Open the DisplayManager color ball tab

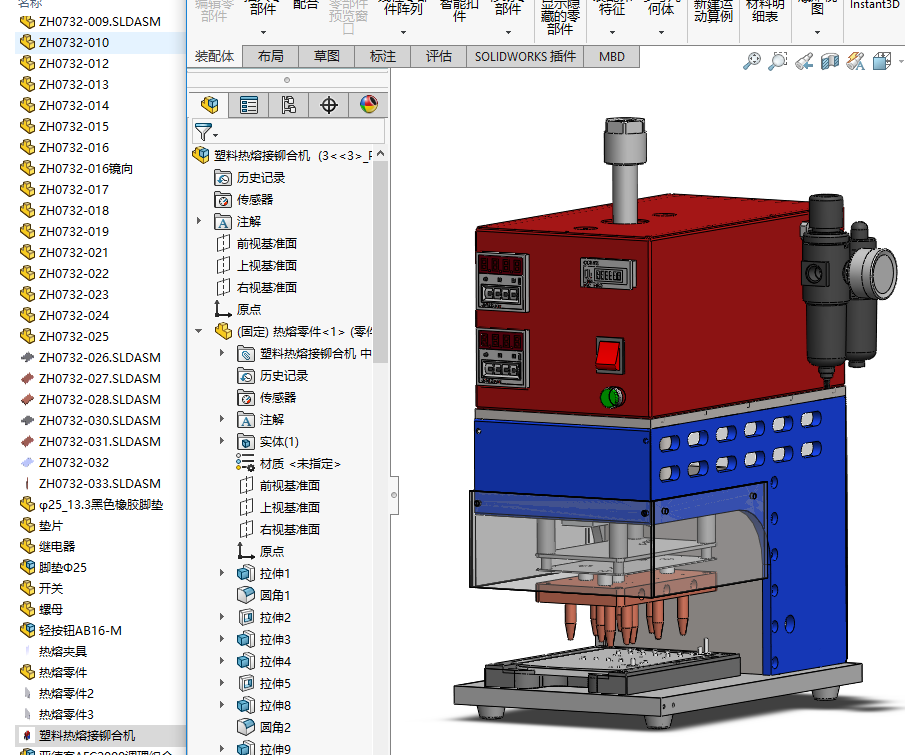(x=368, y=105)
